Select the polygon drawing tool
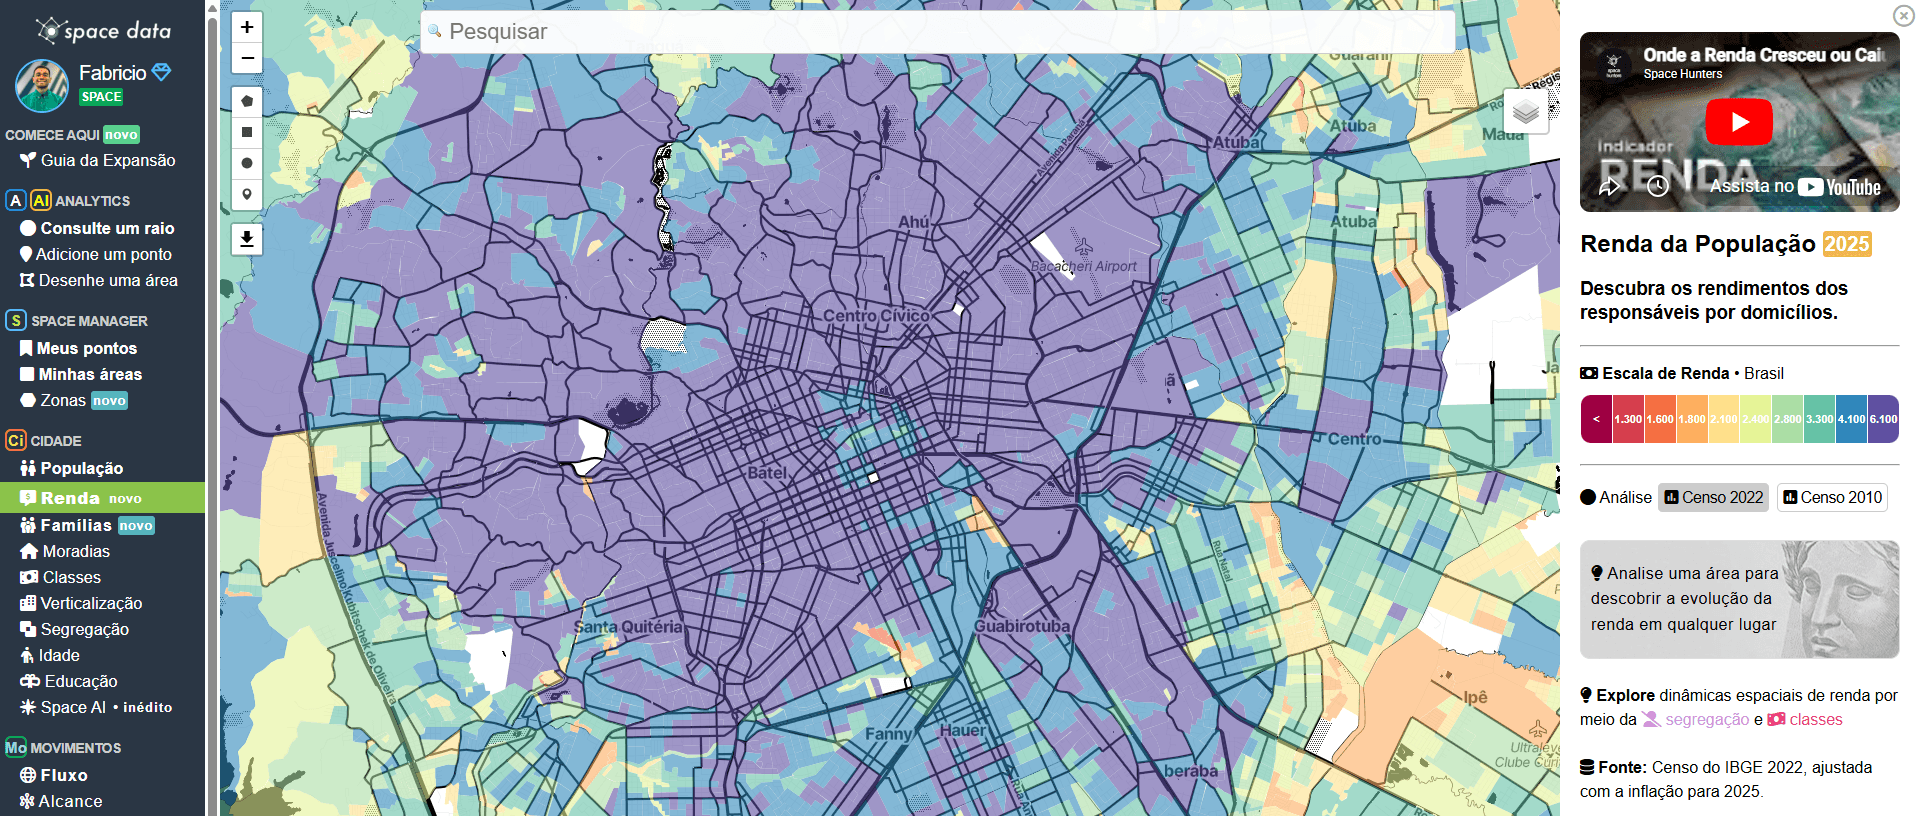Screen dimensions: 1920x816 pyautogui.click(x=247, y=101)
